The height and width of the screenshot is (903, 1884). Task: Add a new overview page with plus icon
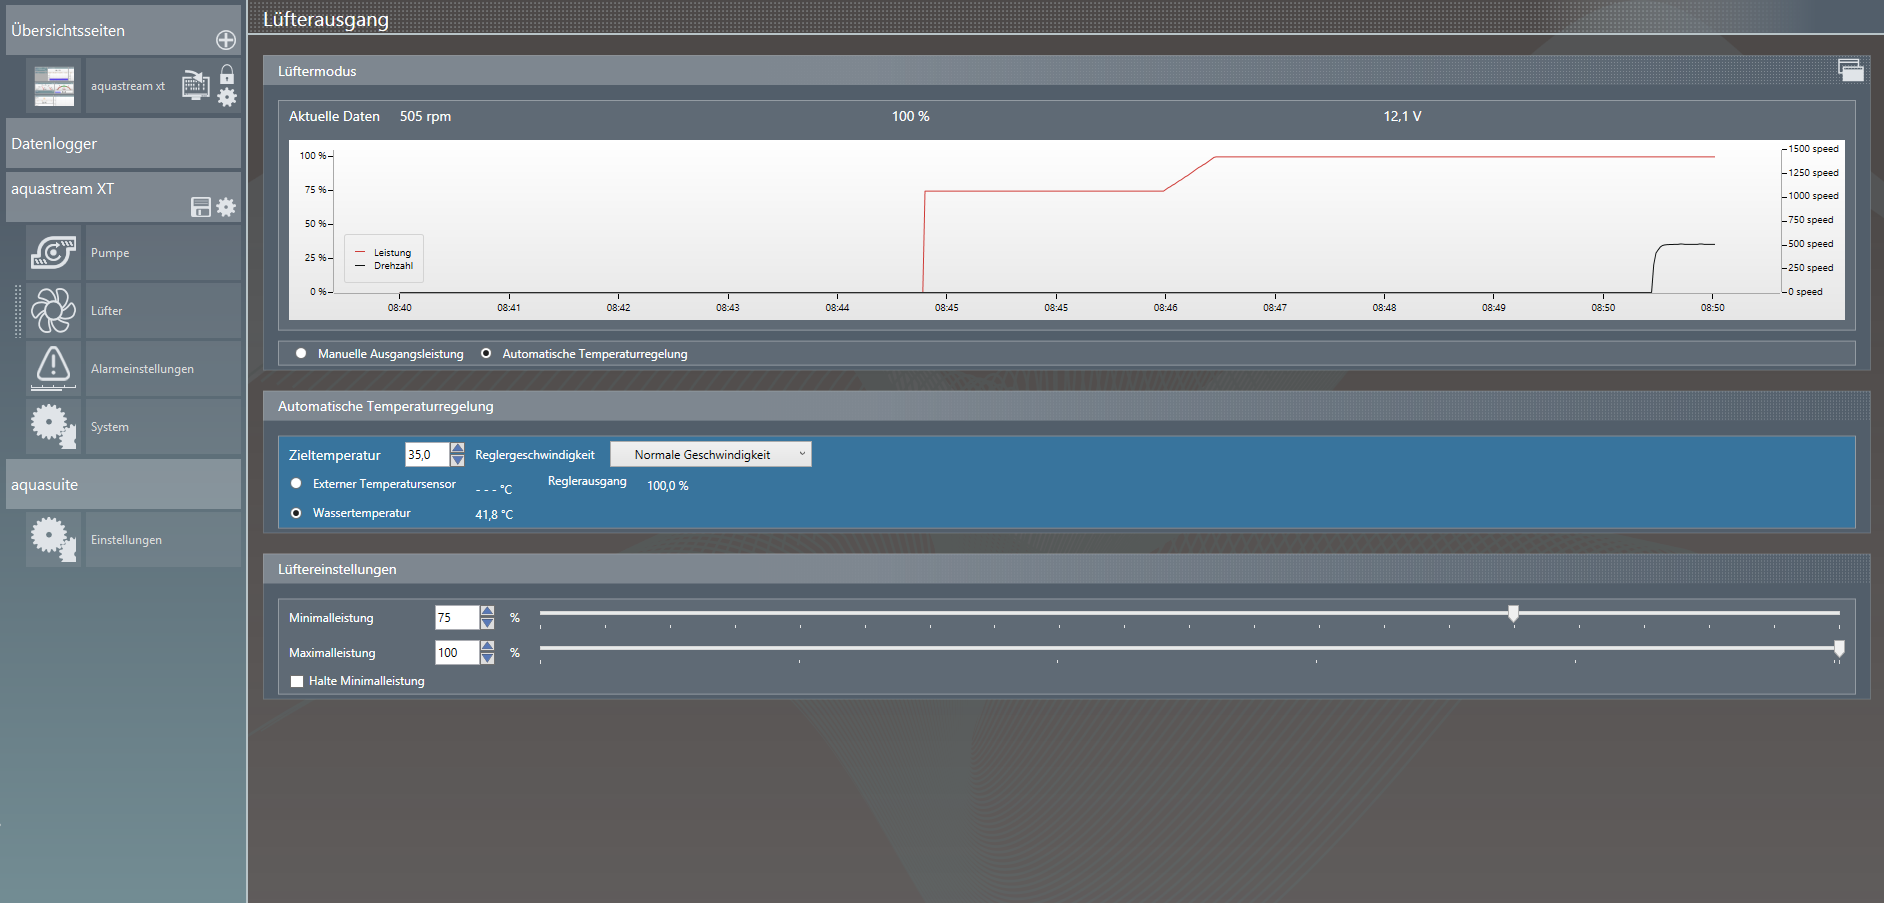(226, 40)
